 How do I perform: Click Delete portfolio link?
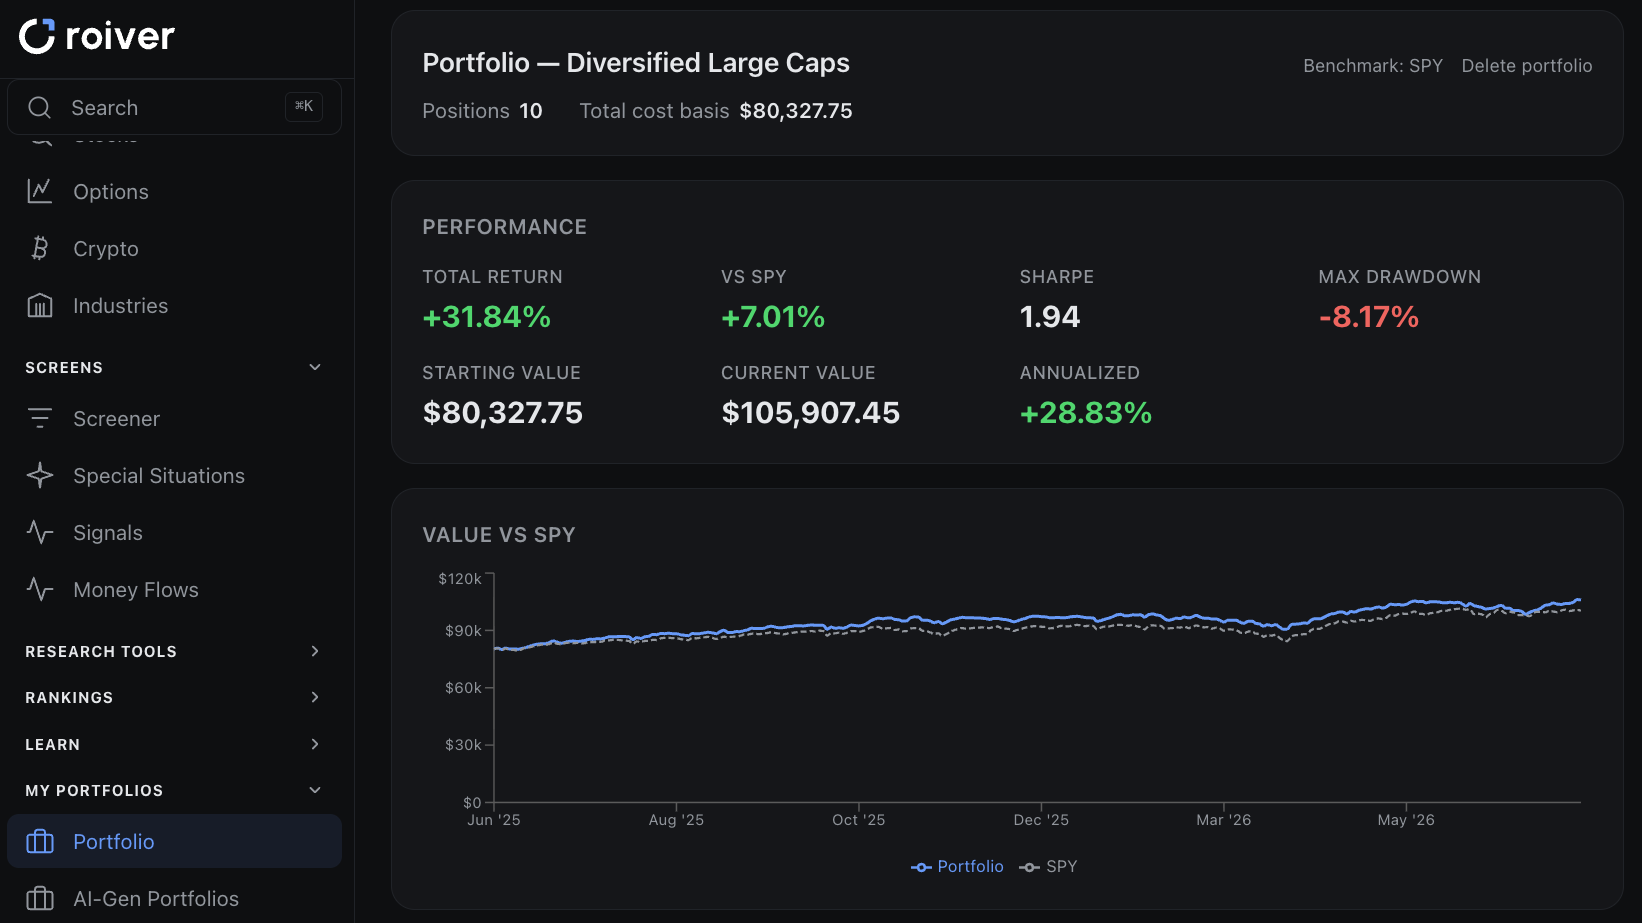(1527, 65)
